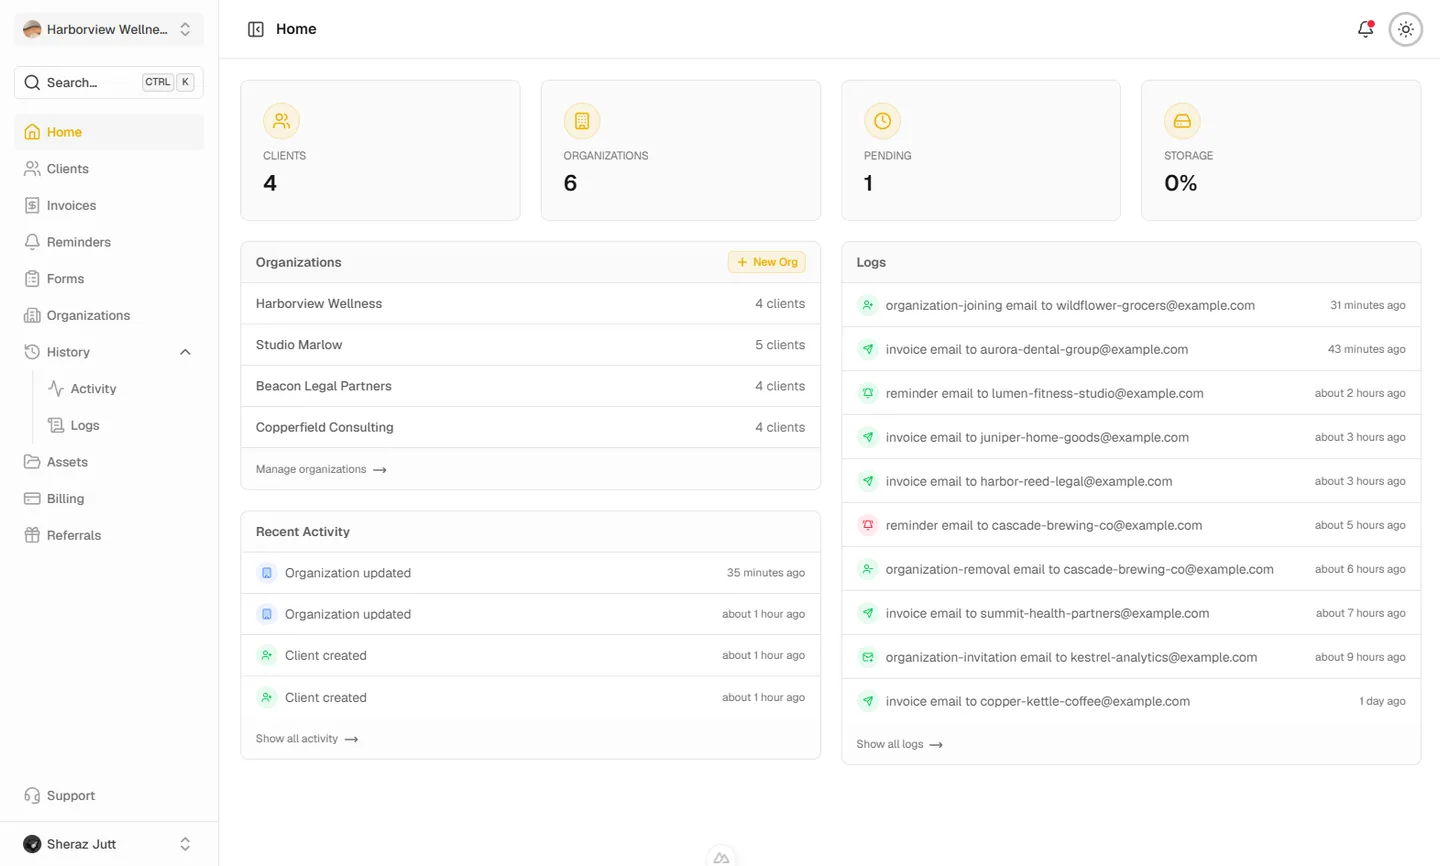The height and width of the screenshot is (866, 1440).
Task: Select the Studio Marlow organization row
Action: click(530, 345)
